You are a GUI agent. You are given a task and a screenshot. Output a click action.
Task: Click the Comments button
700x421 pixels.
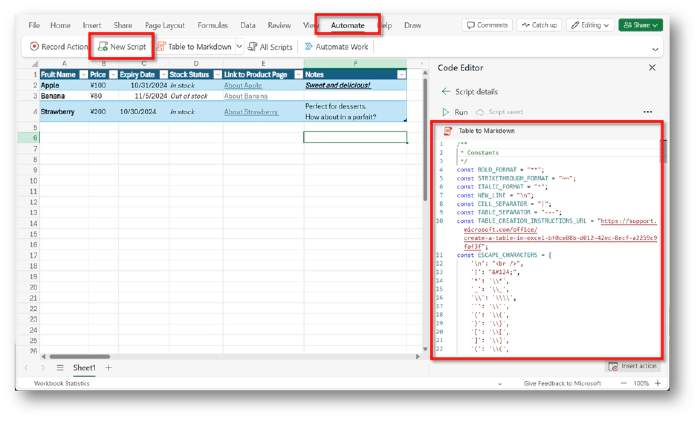tap(486, 24)
